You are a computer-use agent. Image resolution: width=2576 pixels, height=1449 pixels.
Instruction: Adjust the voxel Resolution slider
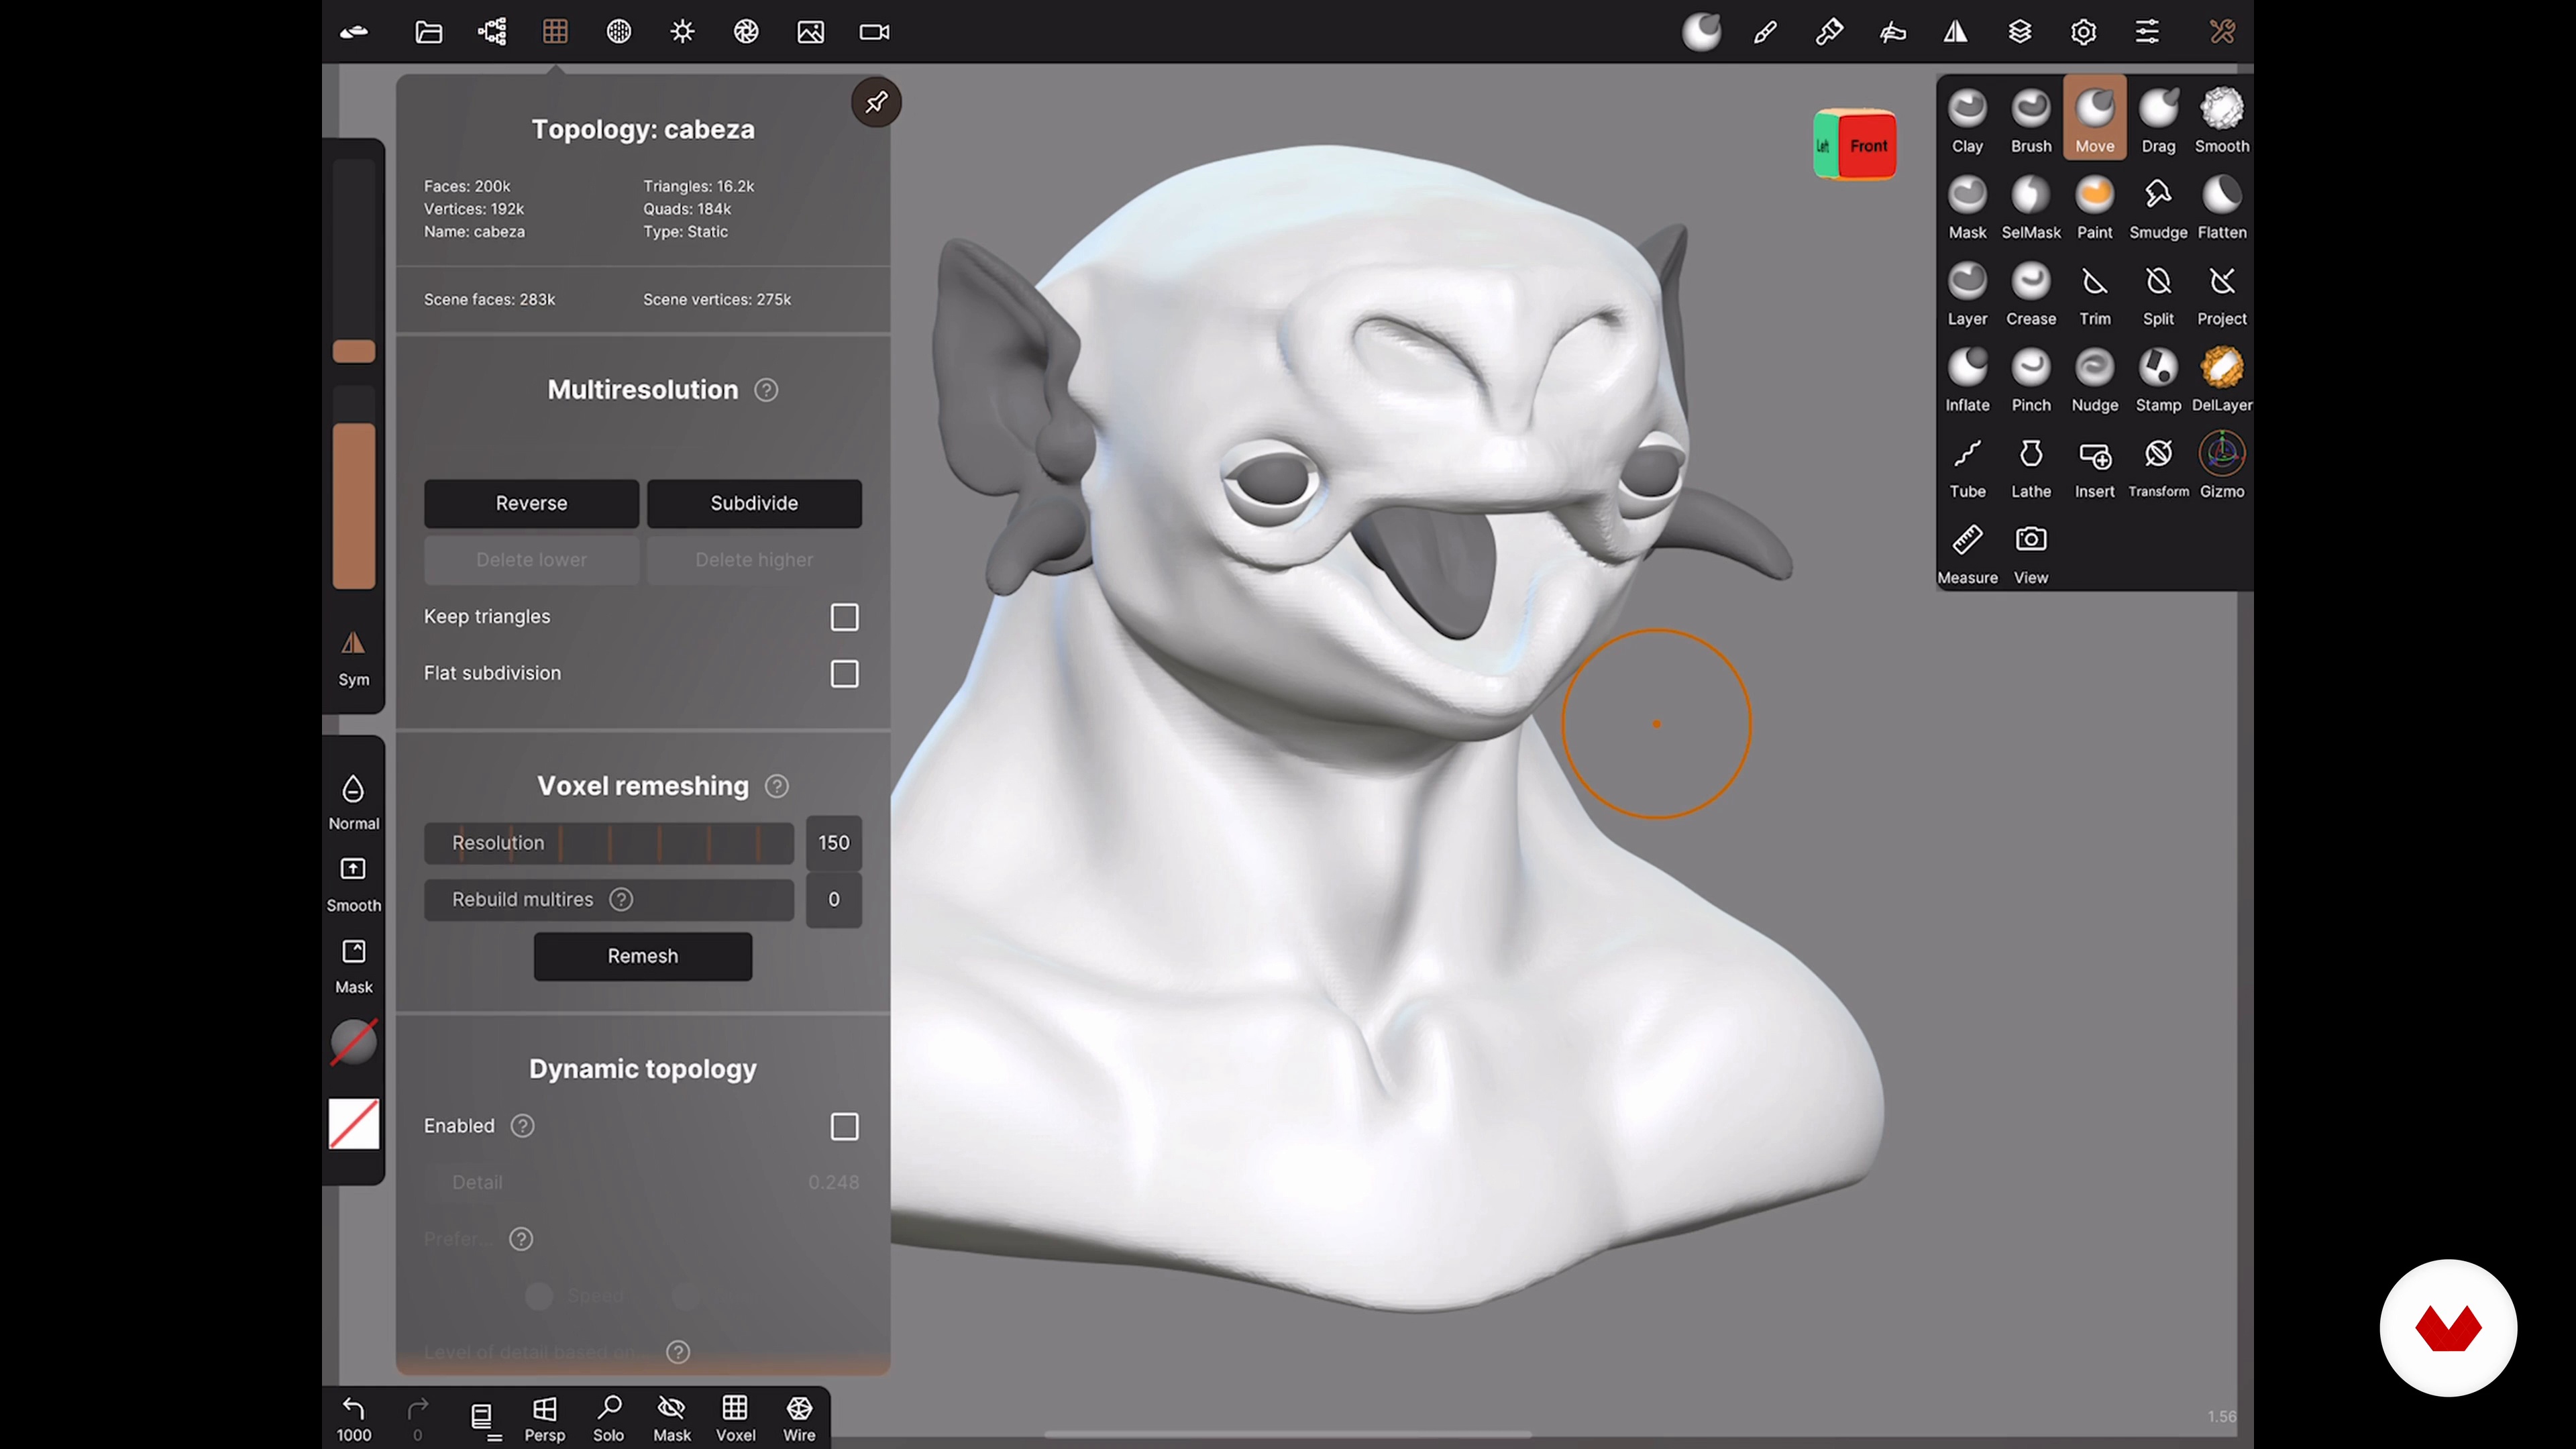(x=608, y=843)
